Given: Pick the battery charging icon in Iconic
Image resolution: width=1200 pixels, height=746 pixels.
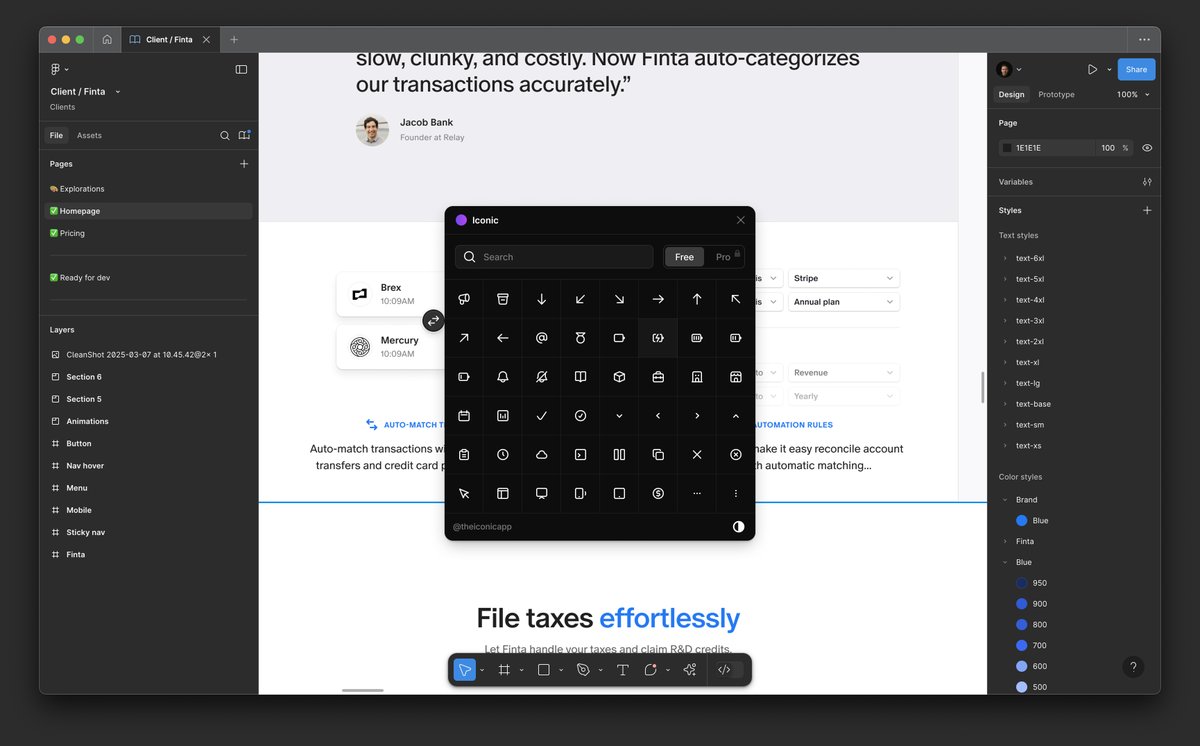Looking at the screenshot, I should [658, 338].
